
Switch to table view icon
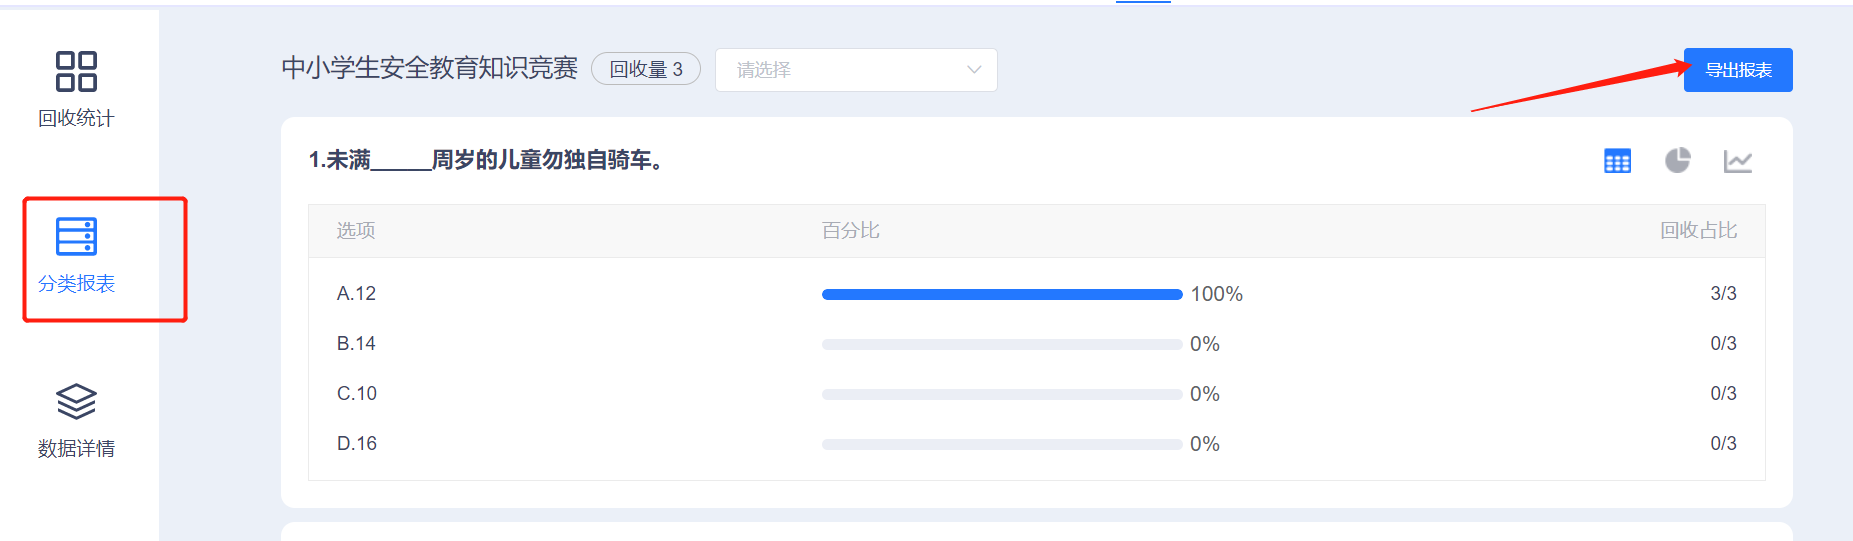coord(1617,160)
